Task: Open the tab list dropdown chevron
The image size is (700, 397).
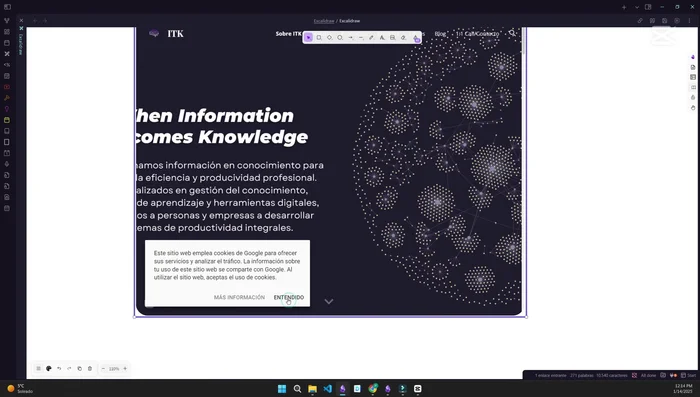Action: click(x=637, y=7)
